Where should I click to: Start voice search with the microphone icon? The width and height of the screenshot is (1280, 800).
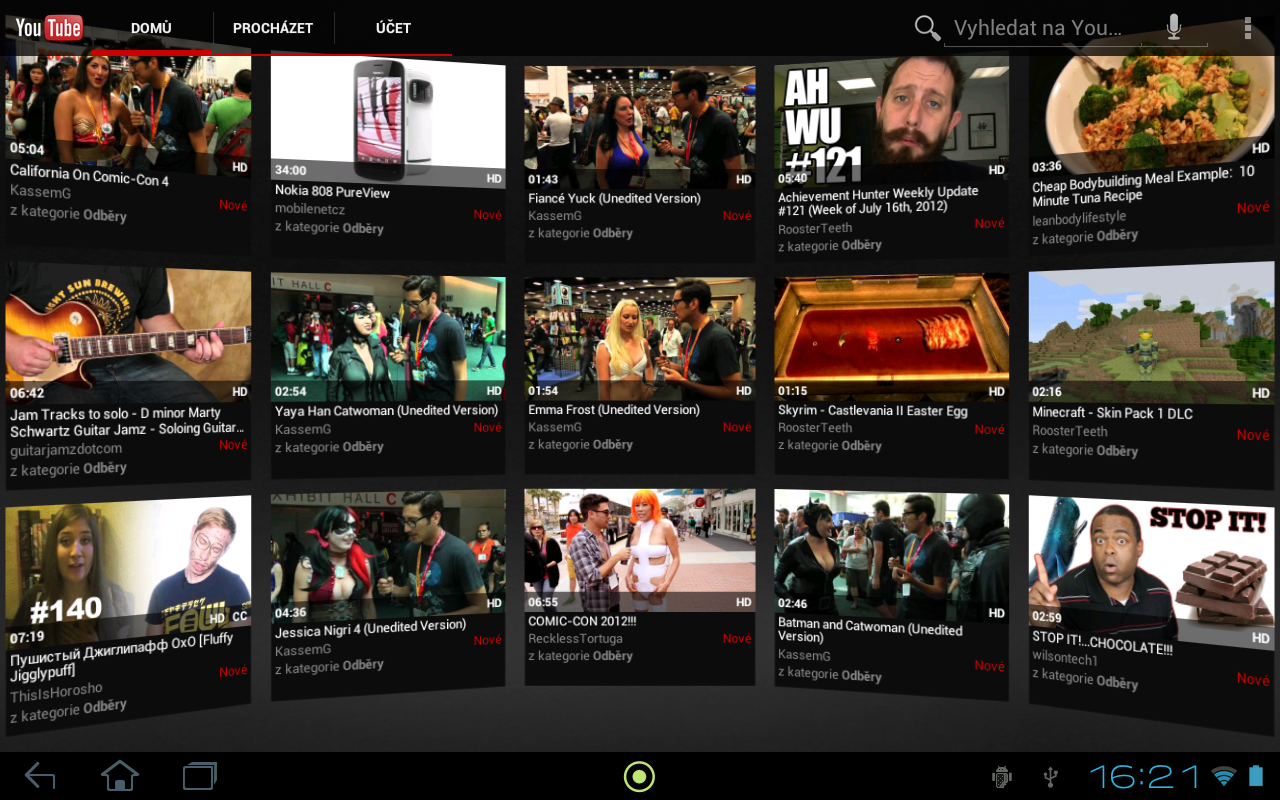(x=1173, y=28)
